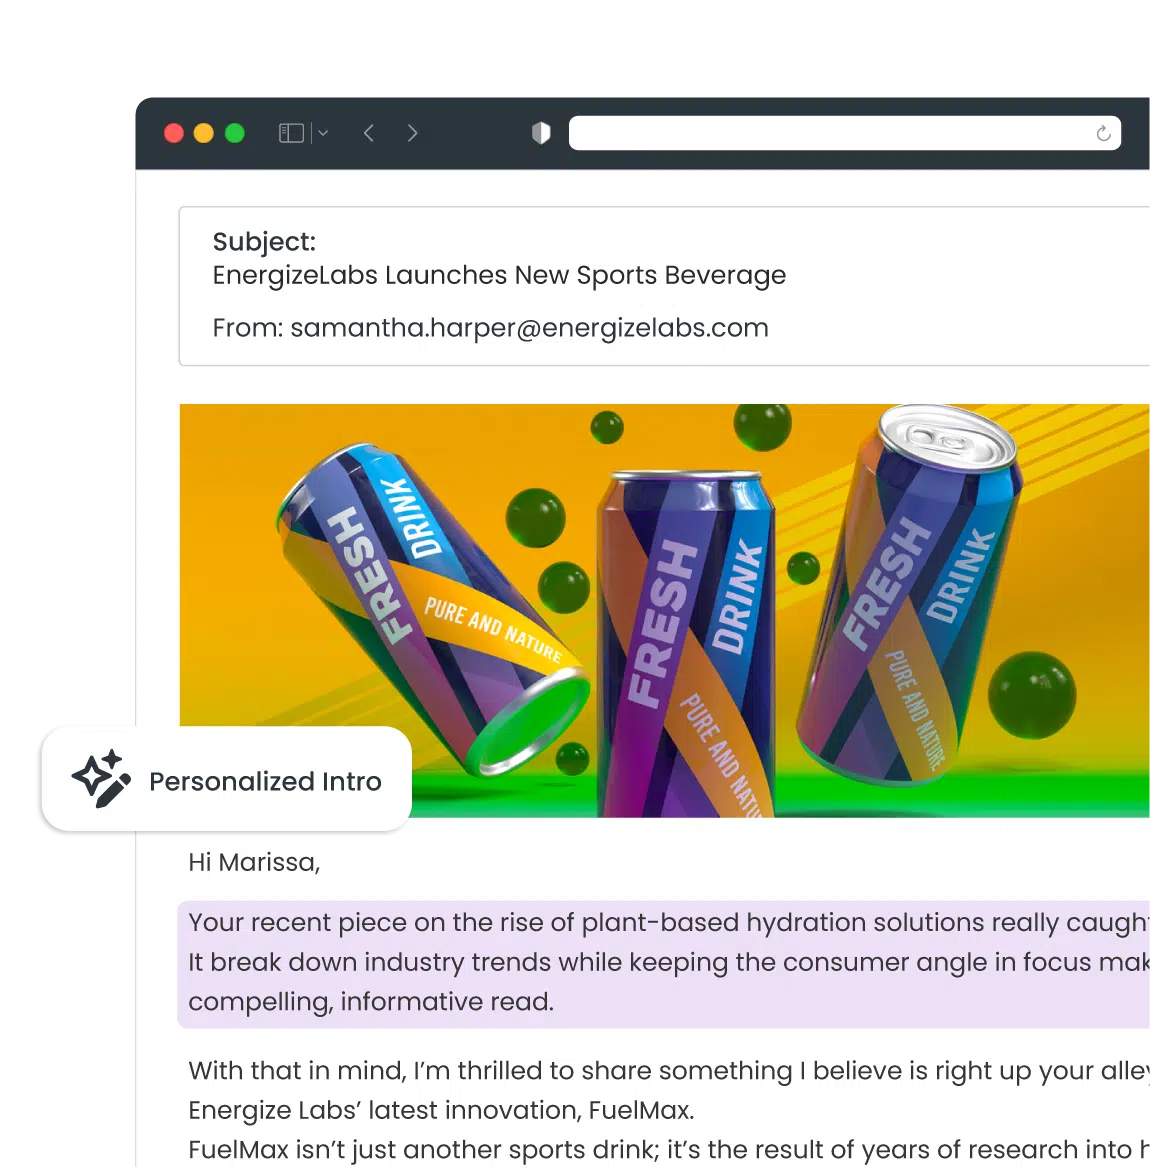
Task: Click the highlighted personalized intro paragraph
Action: click(664, 964)
